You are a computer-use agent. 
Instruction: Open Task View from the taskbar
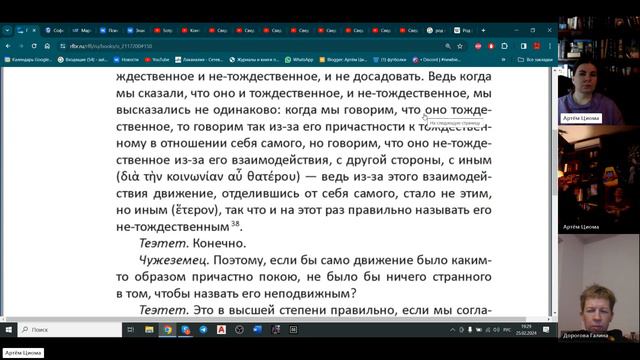click(131, 330)
